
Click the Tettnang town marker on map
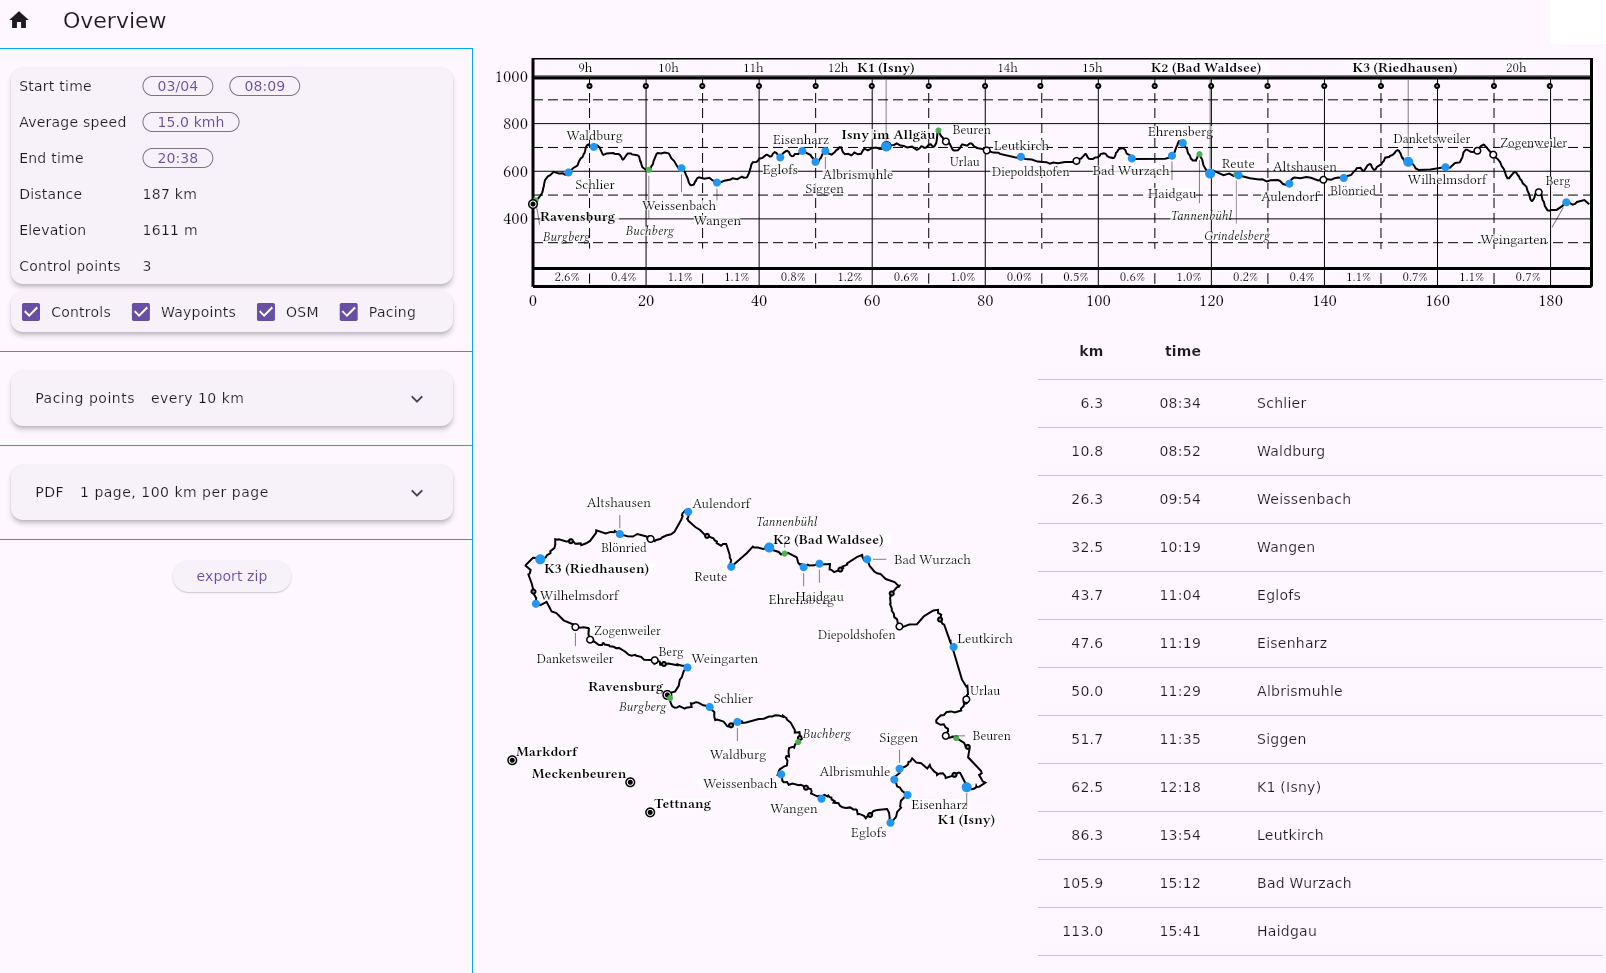650,812
